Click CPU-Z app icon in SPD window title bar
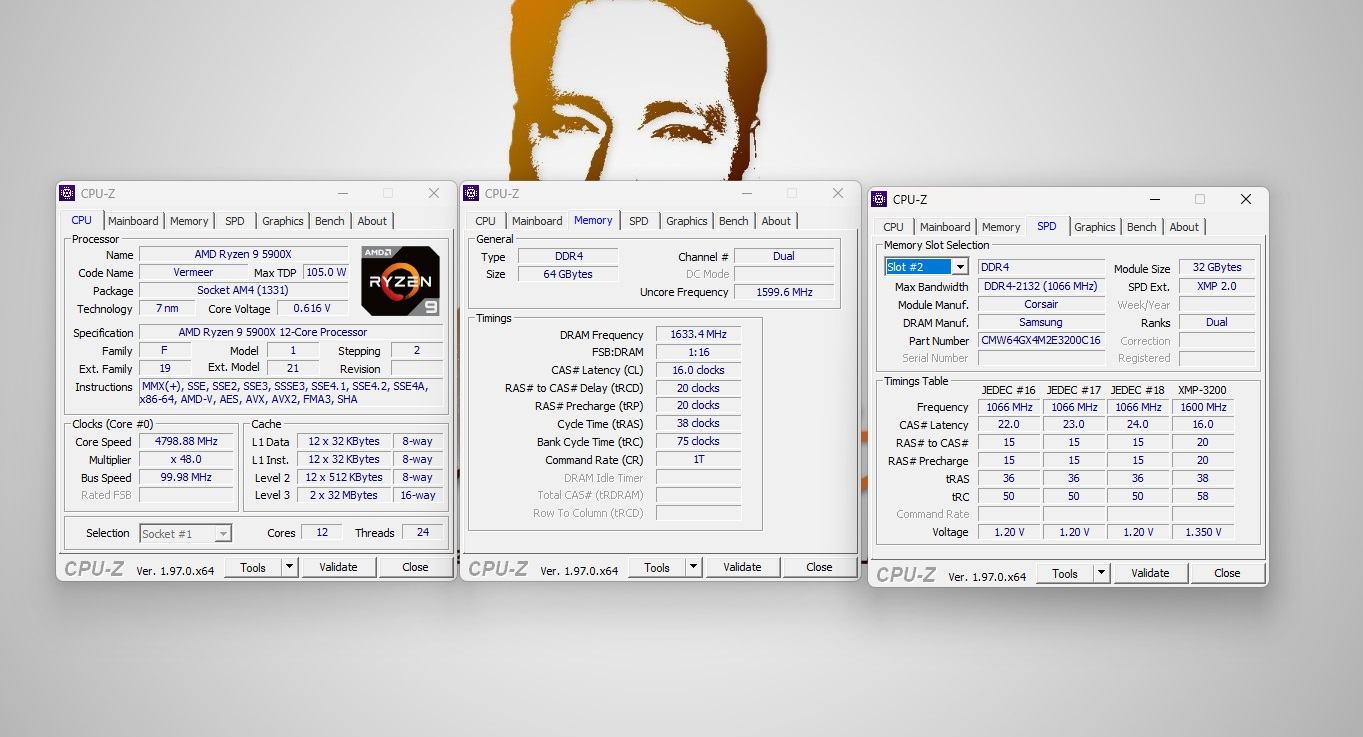1363x737 pixels. pyautogui.click(x=879, y=199)
